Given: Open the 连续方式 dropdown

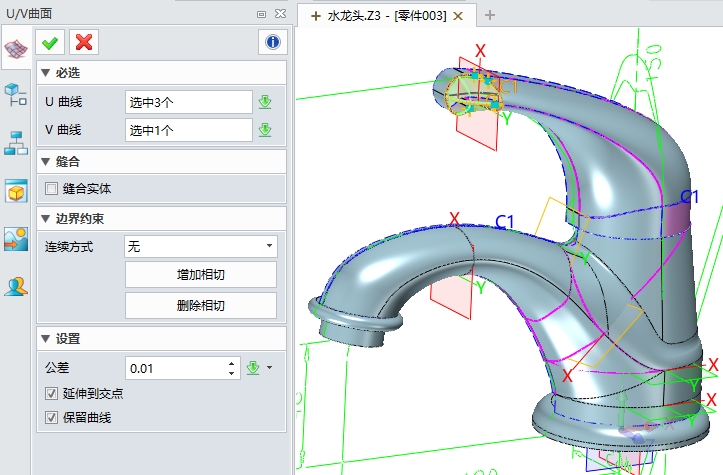Looking at the screenshot, I should pos(200,246).
